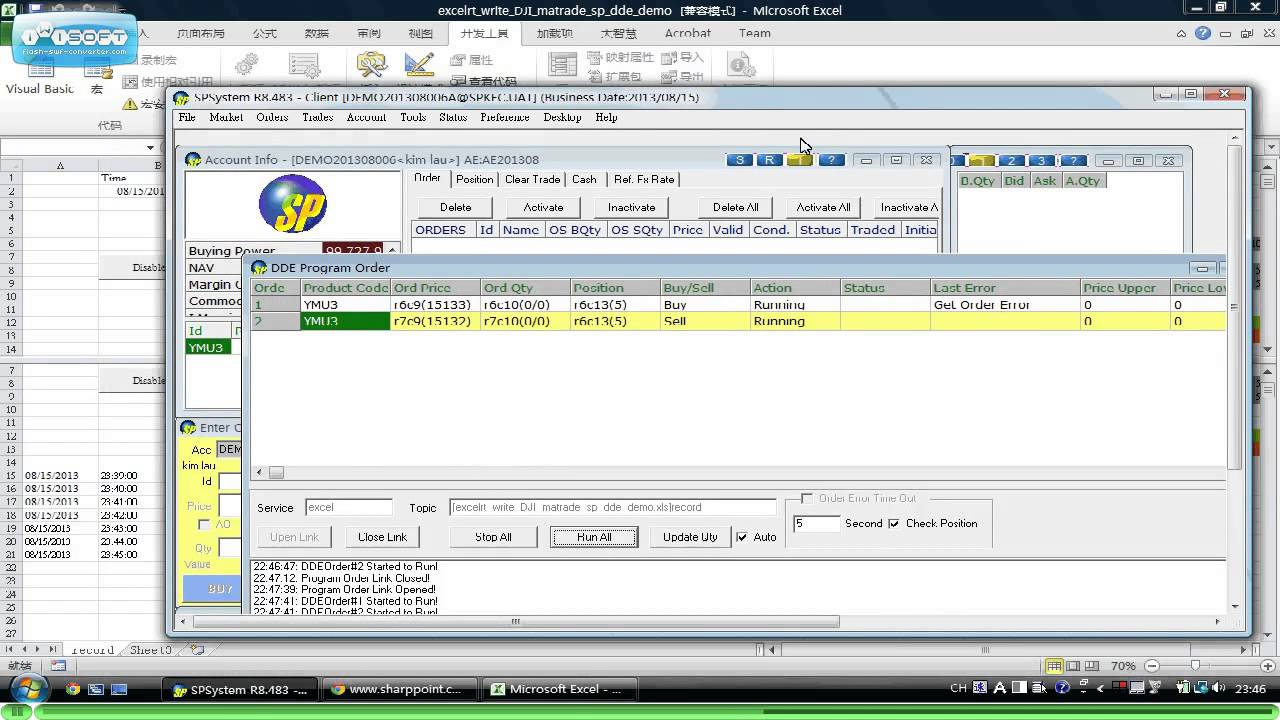The width and height of the screenshot is (1280, 720).
Task: Open the Excel help icon at top right
Action: click(x=1203, y=33)
